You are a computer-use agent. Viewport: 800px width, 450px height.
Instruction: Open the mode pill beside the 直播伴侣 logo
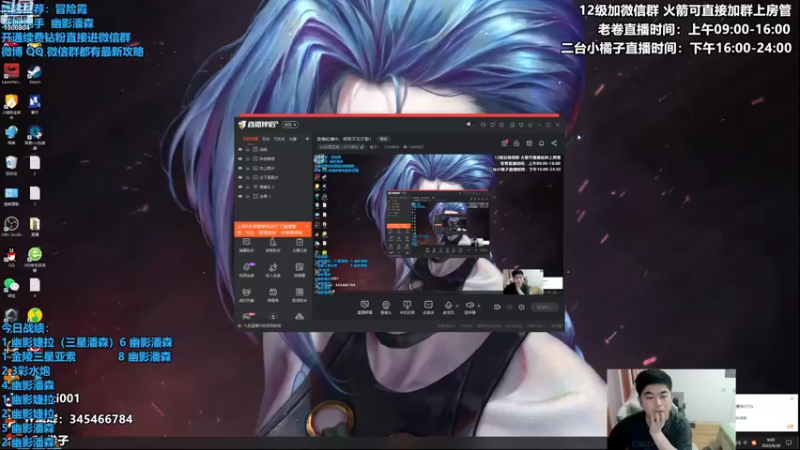pos(290,124)
